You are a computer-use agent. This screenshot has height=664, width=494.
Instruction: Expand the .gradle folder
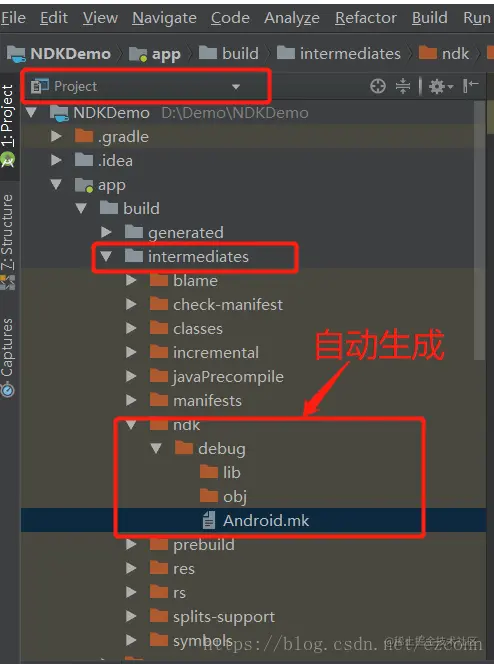[x=56, y=136]
